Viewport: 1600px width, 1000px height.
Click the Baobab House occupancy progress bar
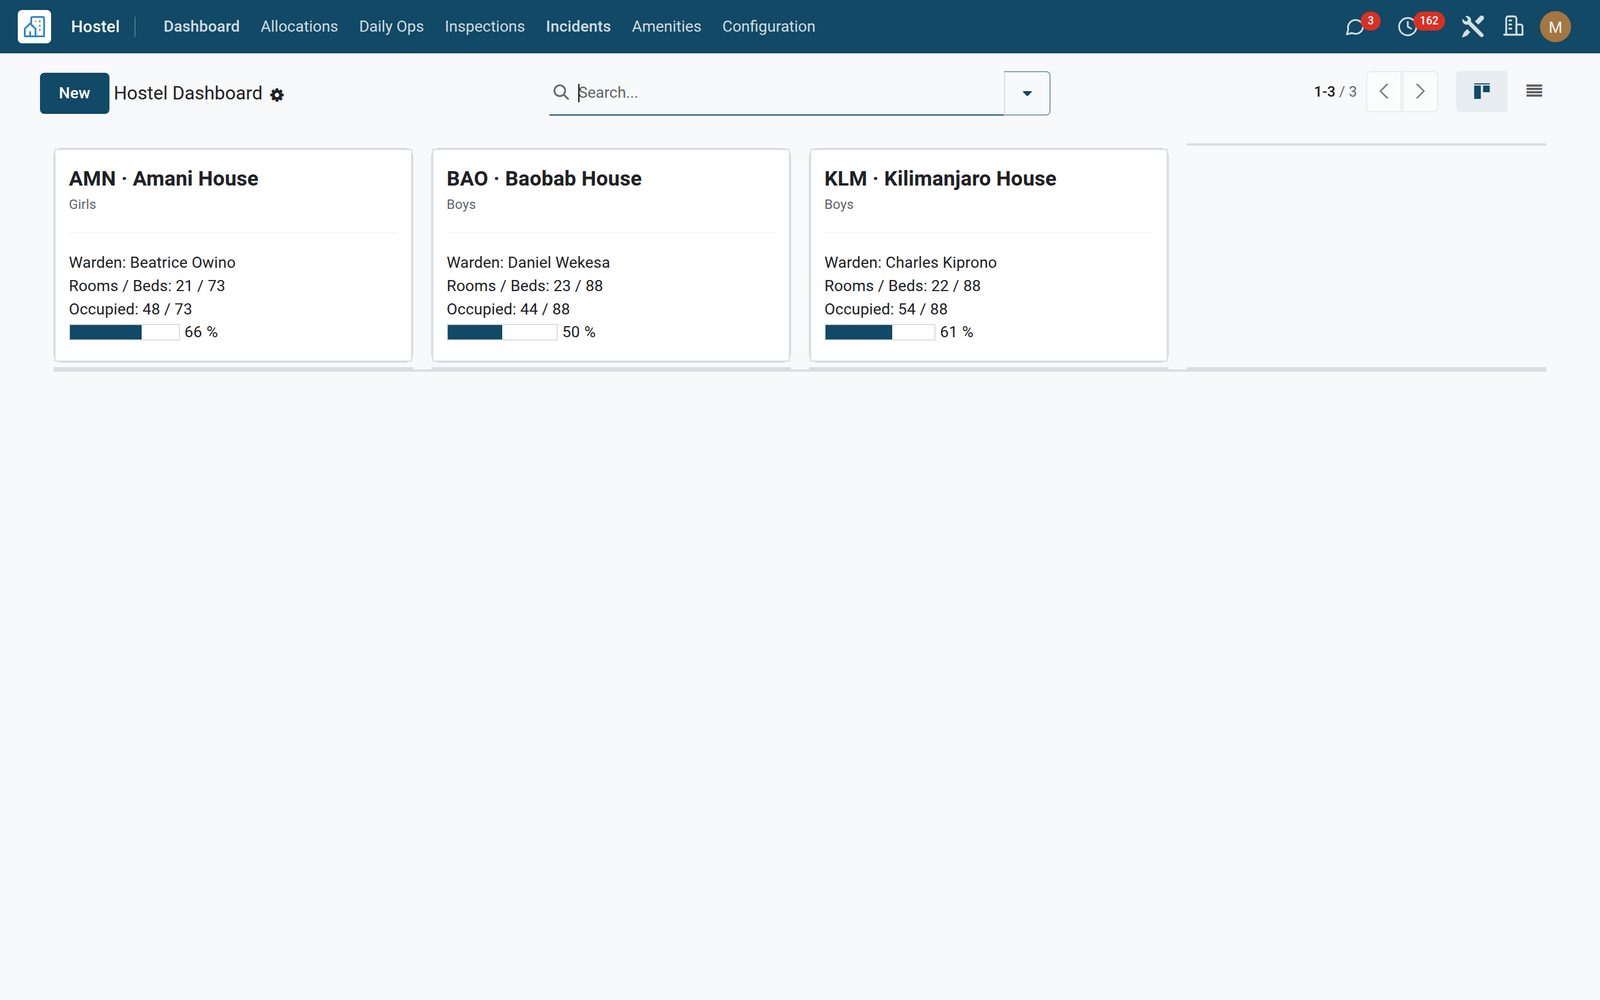(x=502, y=333)
